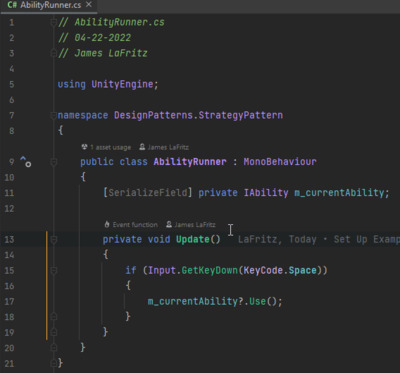400x373 pixels.
Task: Click the inline git blame annotation on line 13
Action: 319,239
